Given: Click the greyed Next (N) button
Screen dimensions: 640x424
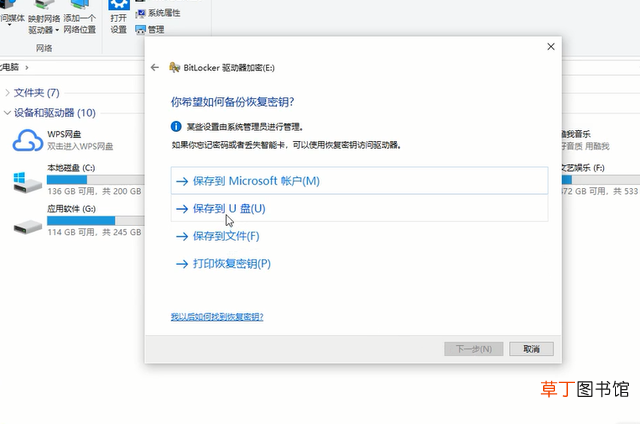Looking at the screenshot, I should pos(473,349).
